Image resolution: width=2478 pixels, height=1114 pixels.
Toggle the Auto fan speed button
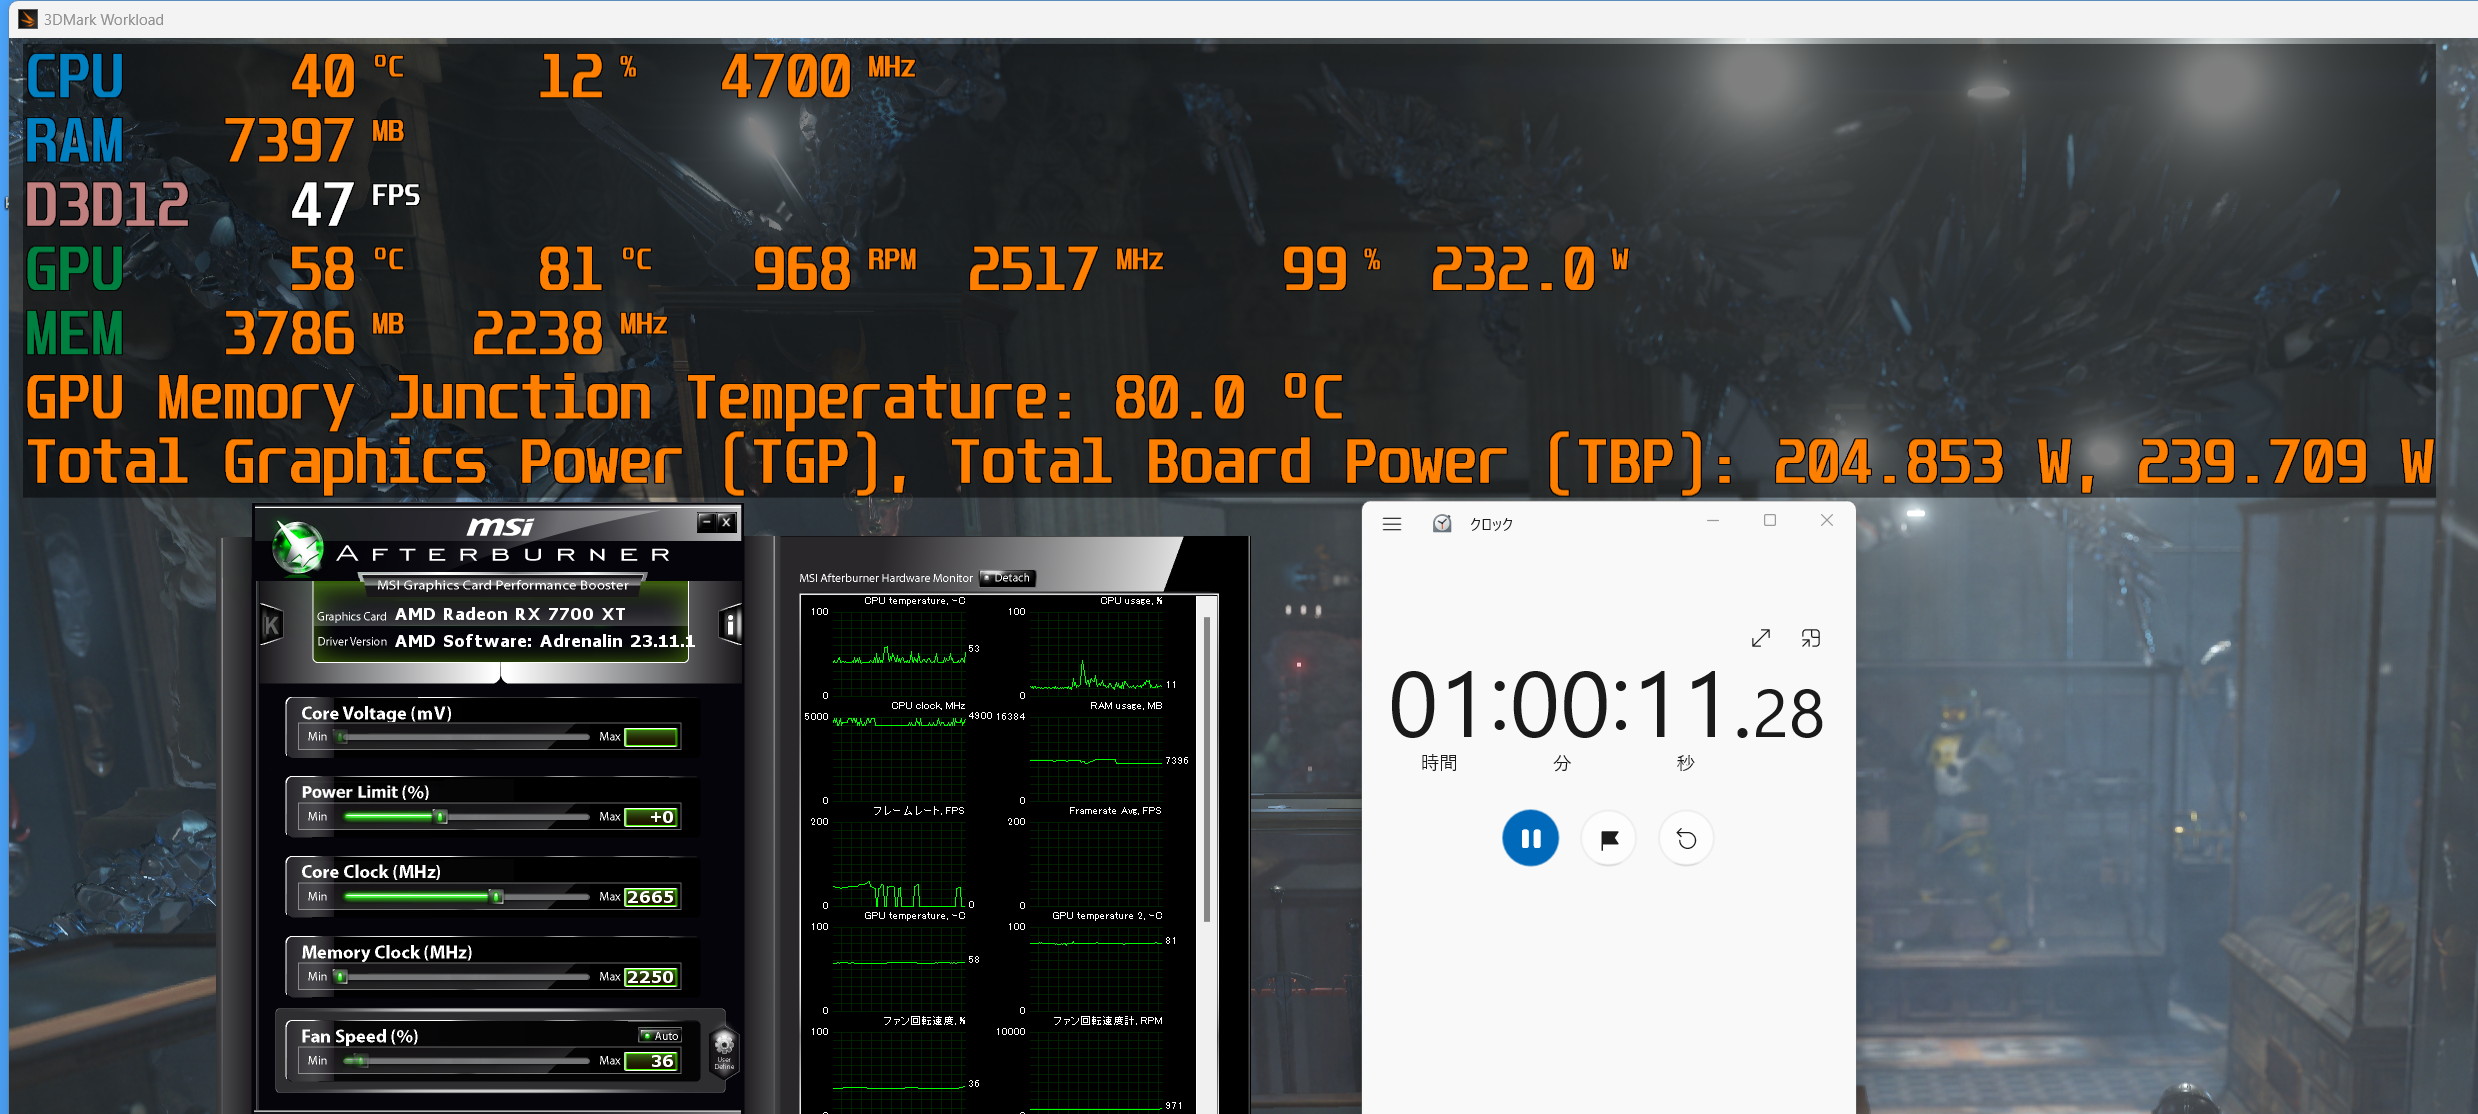click(660, 1035)
